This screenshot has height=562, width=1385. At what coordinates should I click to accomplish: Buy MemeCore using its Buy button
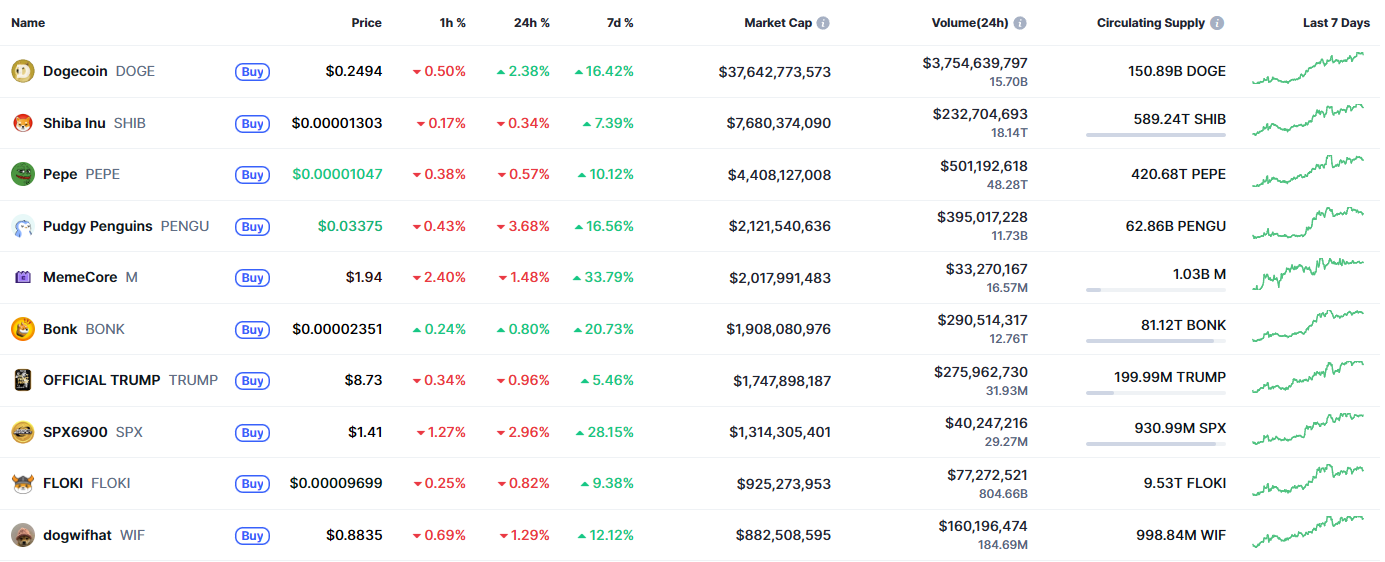(253, 278)
